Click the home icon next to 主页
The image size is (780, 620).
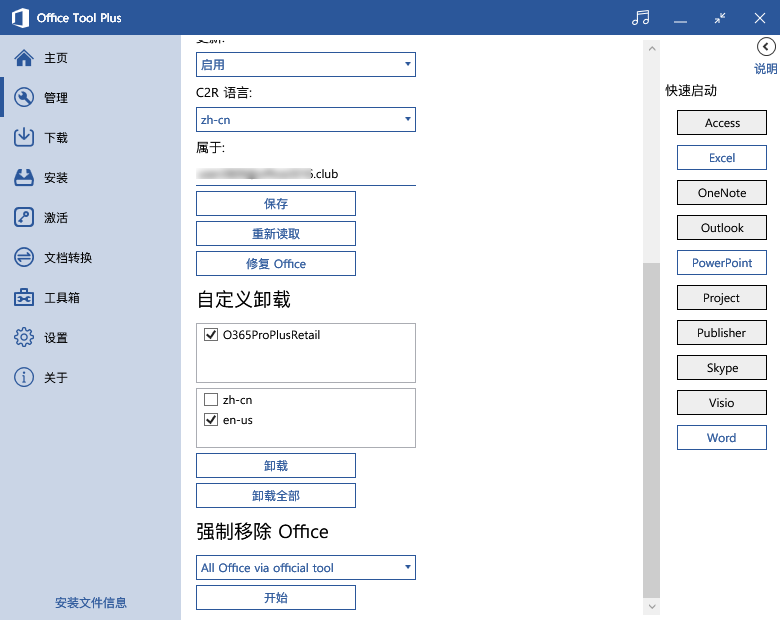pos(24,58)
